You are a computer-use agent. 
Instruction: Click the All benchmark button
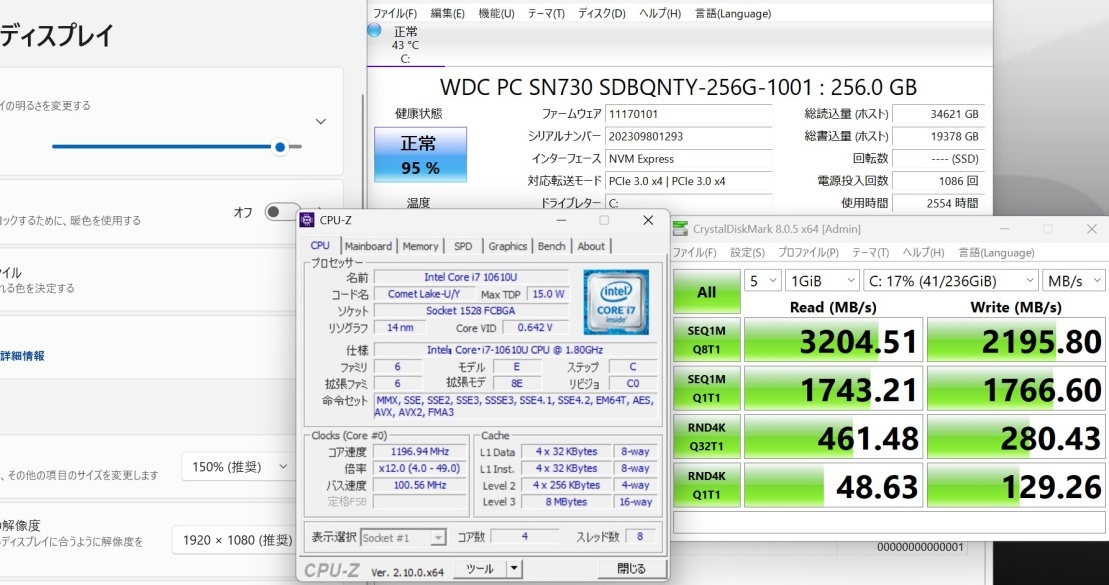707,292
